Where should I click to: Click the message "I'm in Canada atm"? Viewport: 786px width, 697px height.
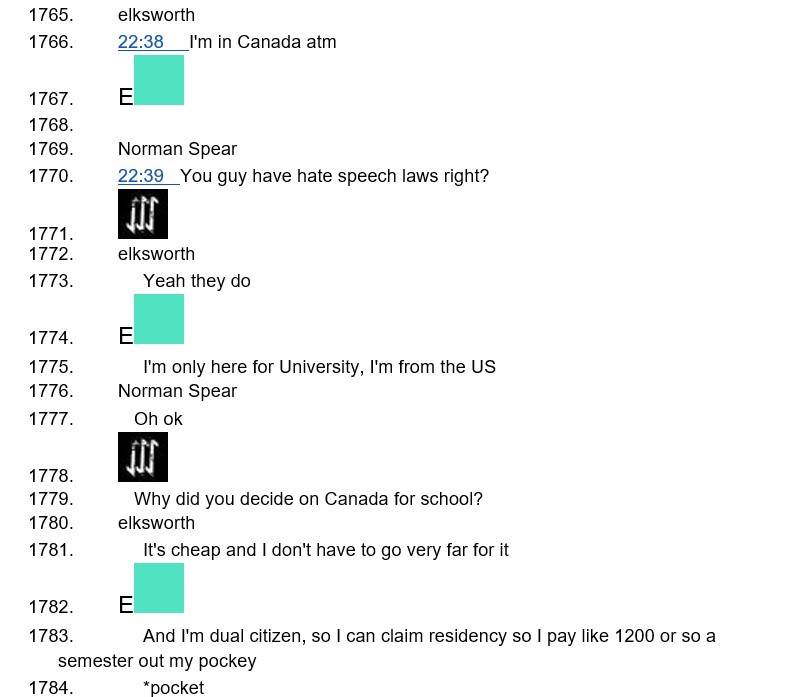coord(263,42)
